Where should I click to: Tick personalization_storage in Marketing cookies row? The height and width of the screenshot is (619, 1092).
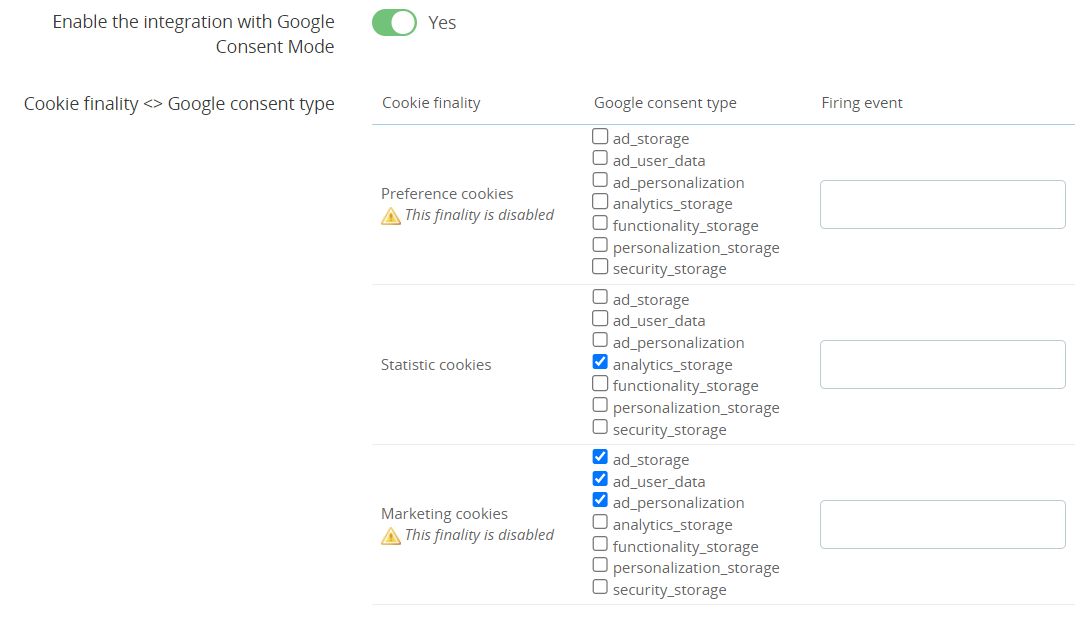[600, 565]
